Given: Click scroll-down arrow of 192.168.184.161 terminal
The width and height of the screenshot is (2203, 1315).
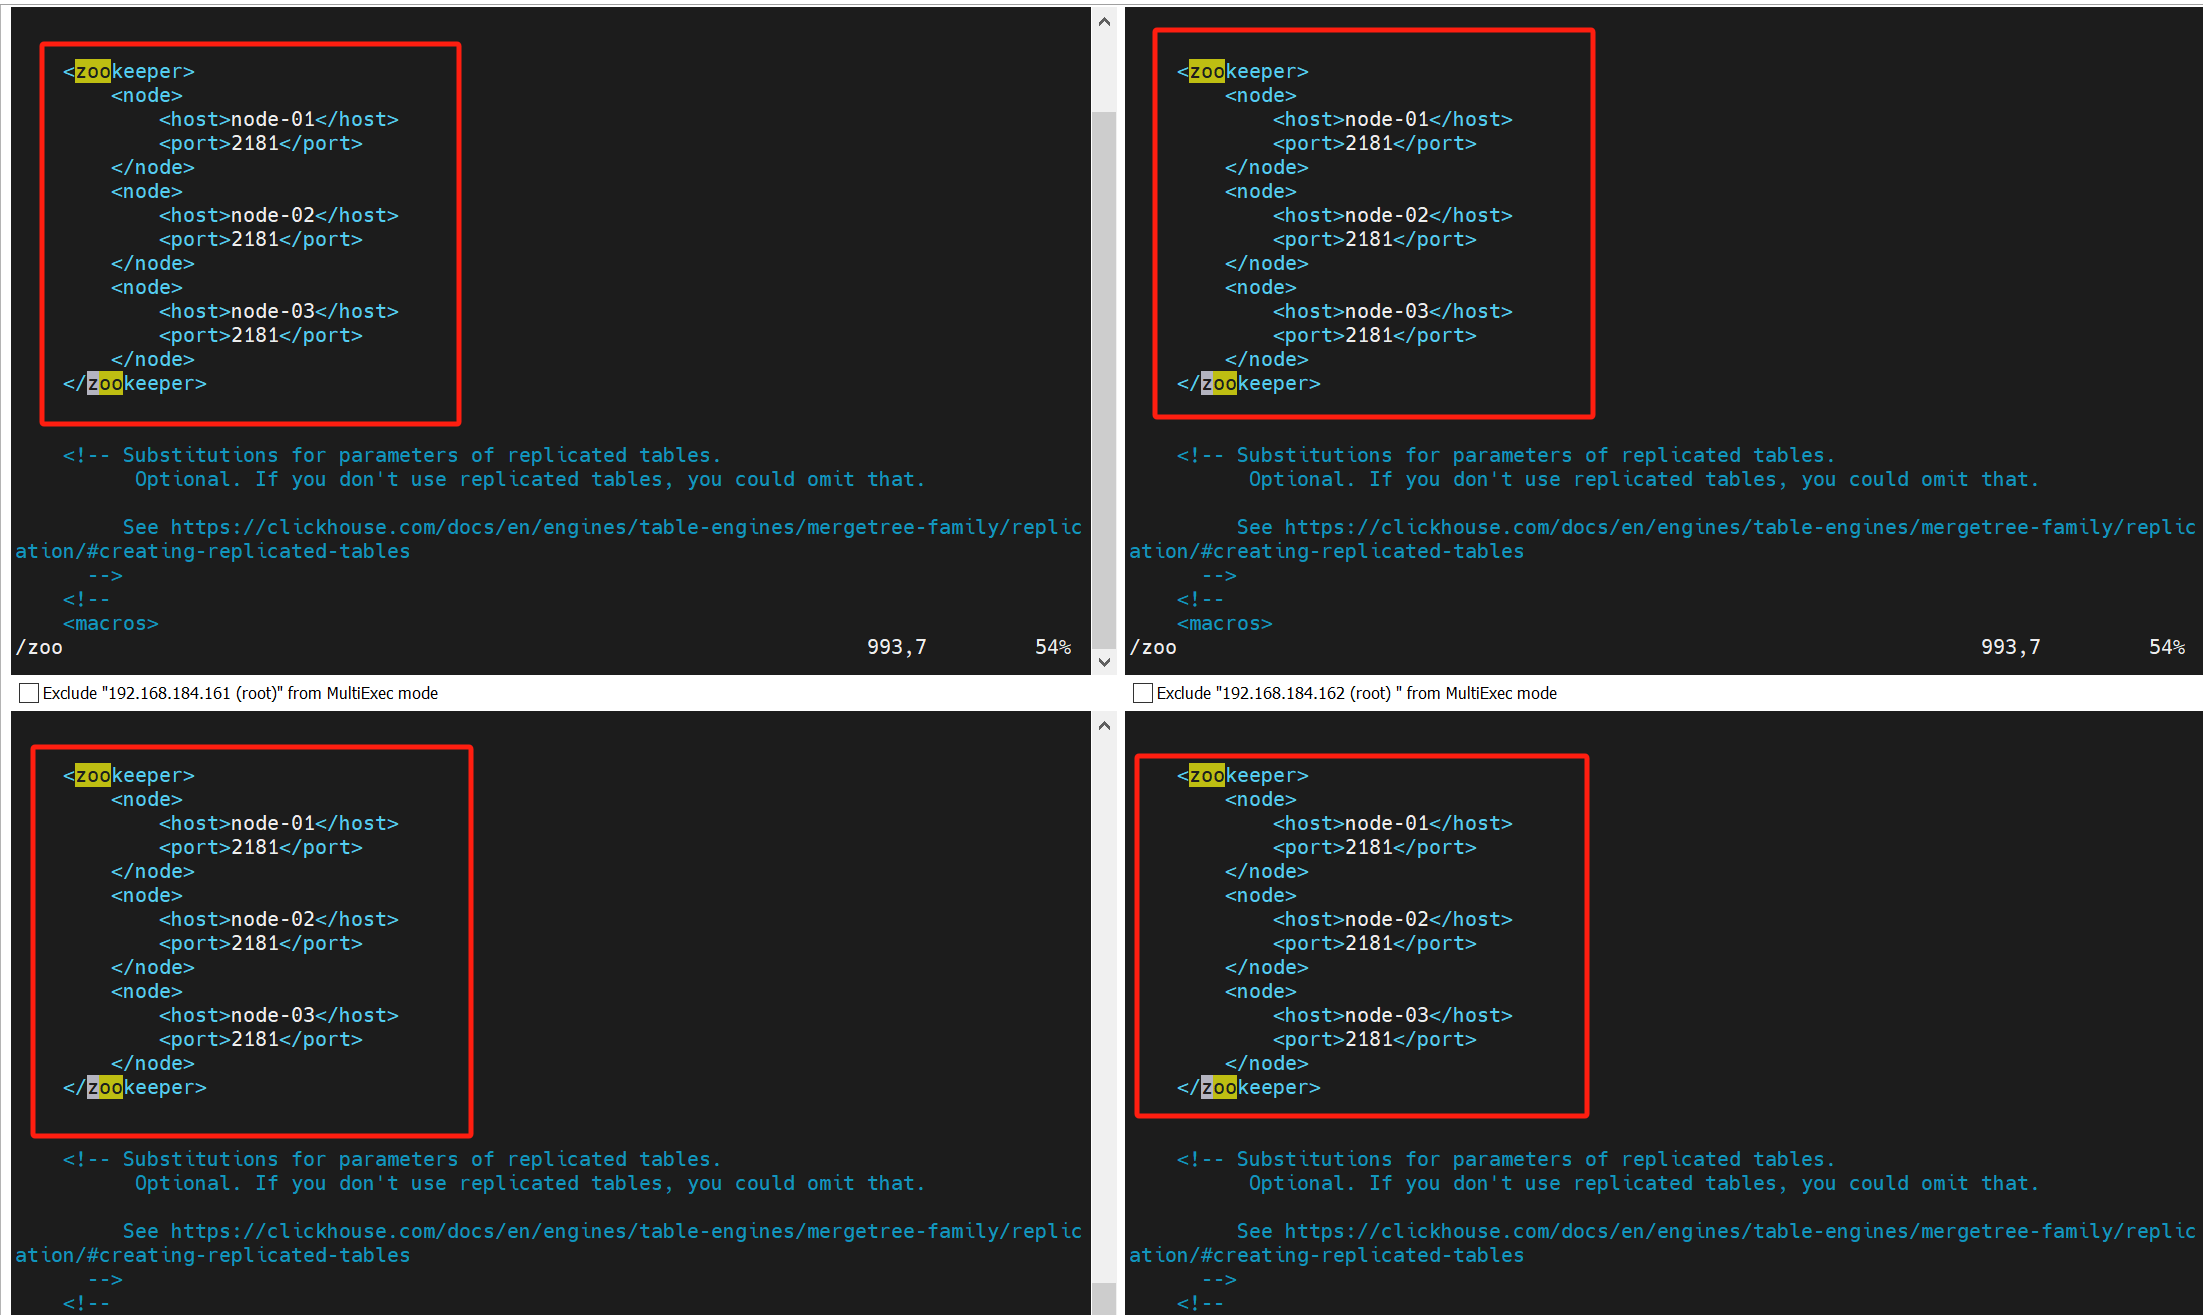Looking at the screenshot, I should click(1104, 661).
